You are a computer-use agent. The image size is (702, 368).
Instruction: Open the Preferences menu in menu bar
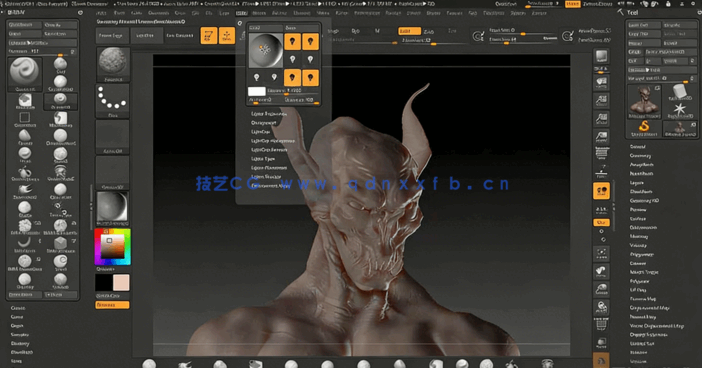tap(367, 13)
